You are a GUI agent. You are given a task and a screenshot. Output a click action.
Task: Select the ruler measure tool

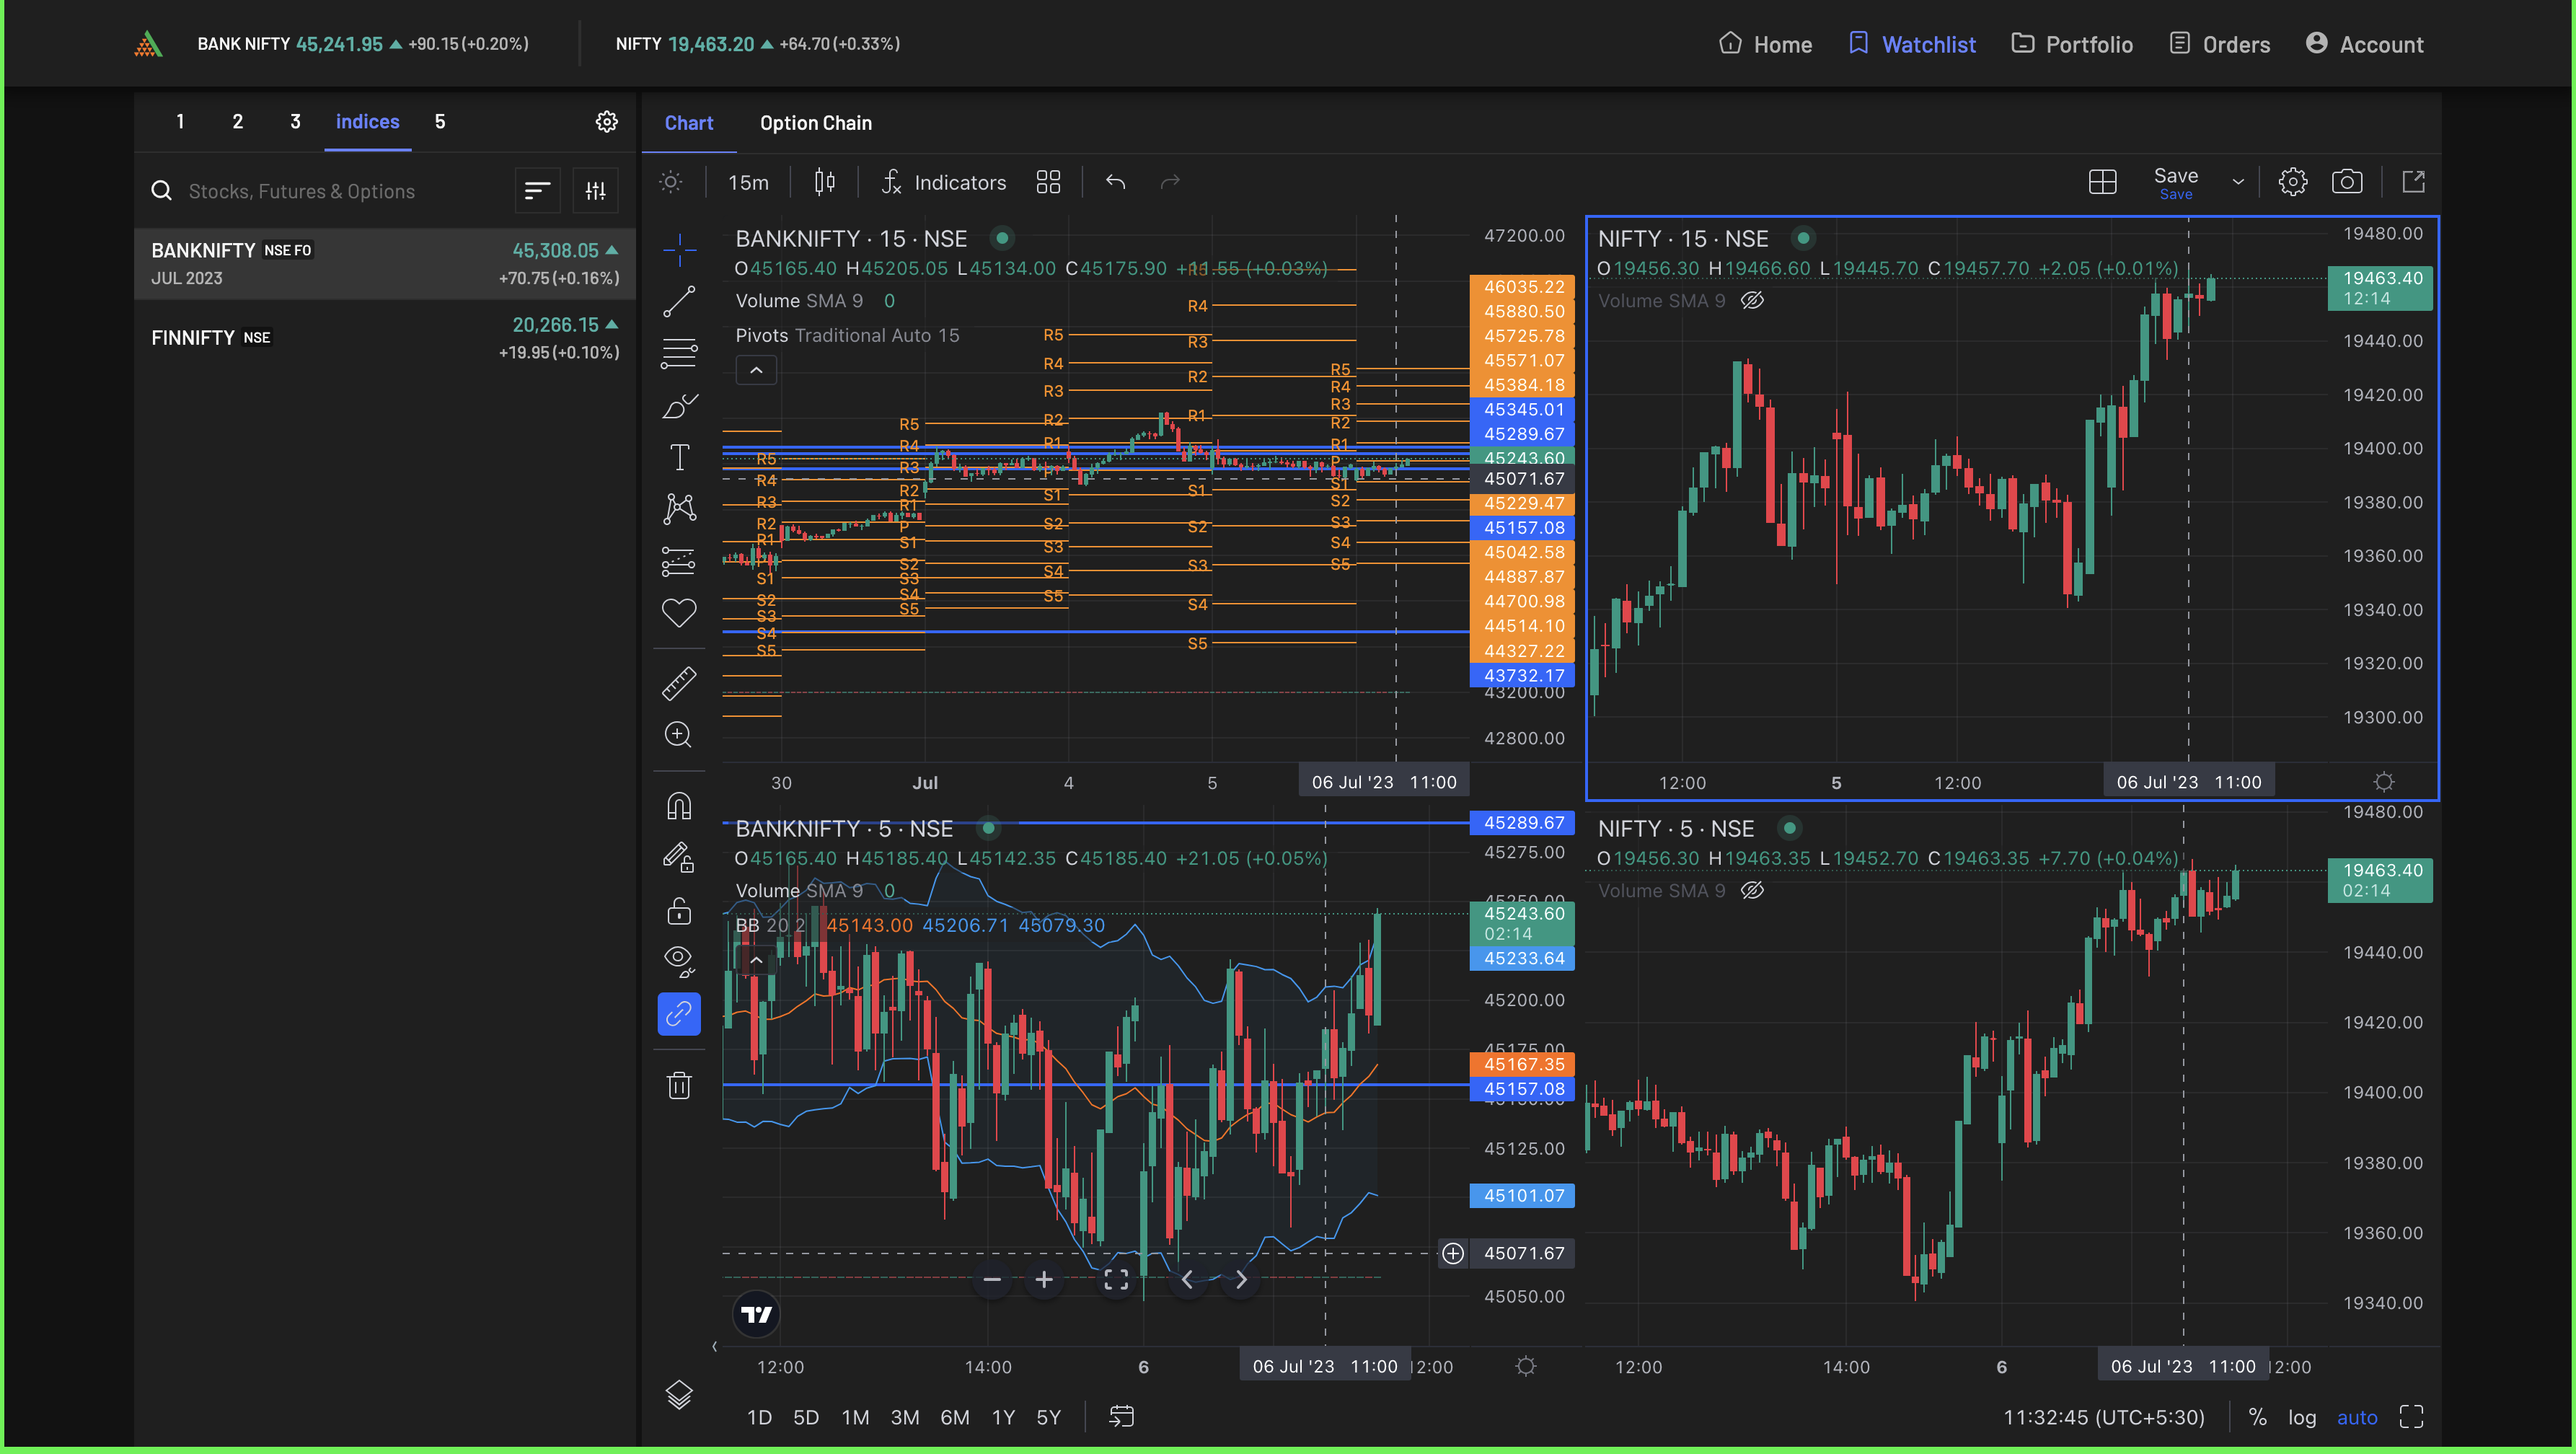point(679,684)
